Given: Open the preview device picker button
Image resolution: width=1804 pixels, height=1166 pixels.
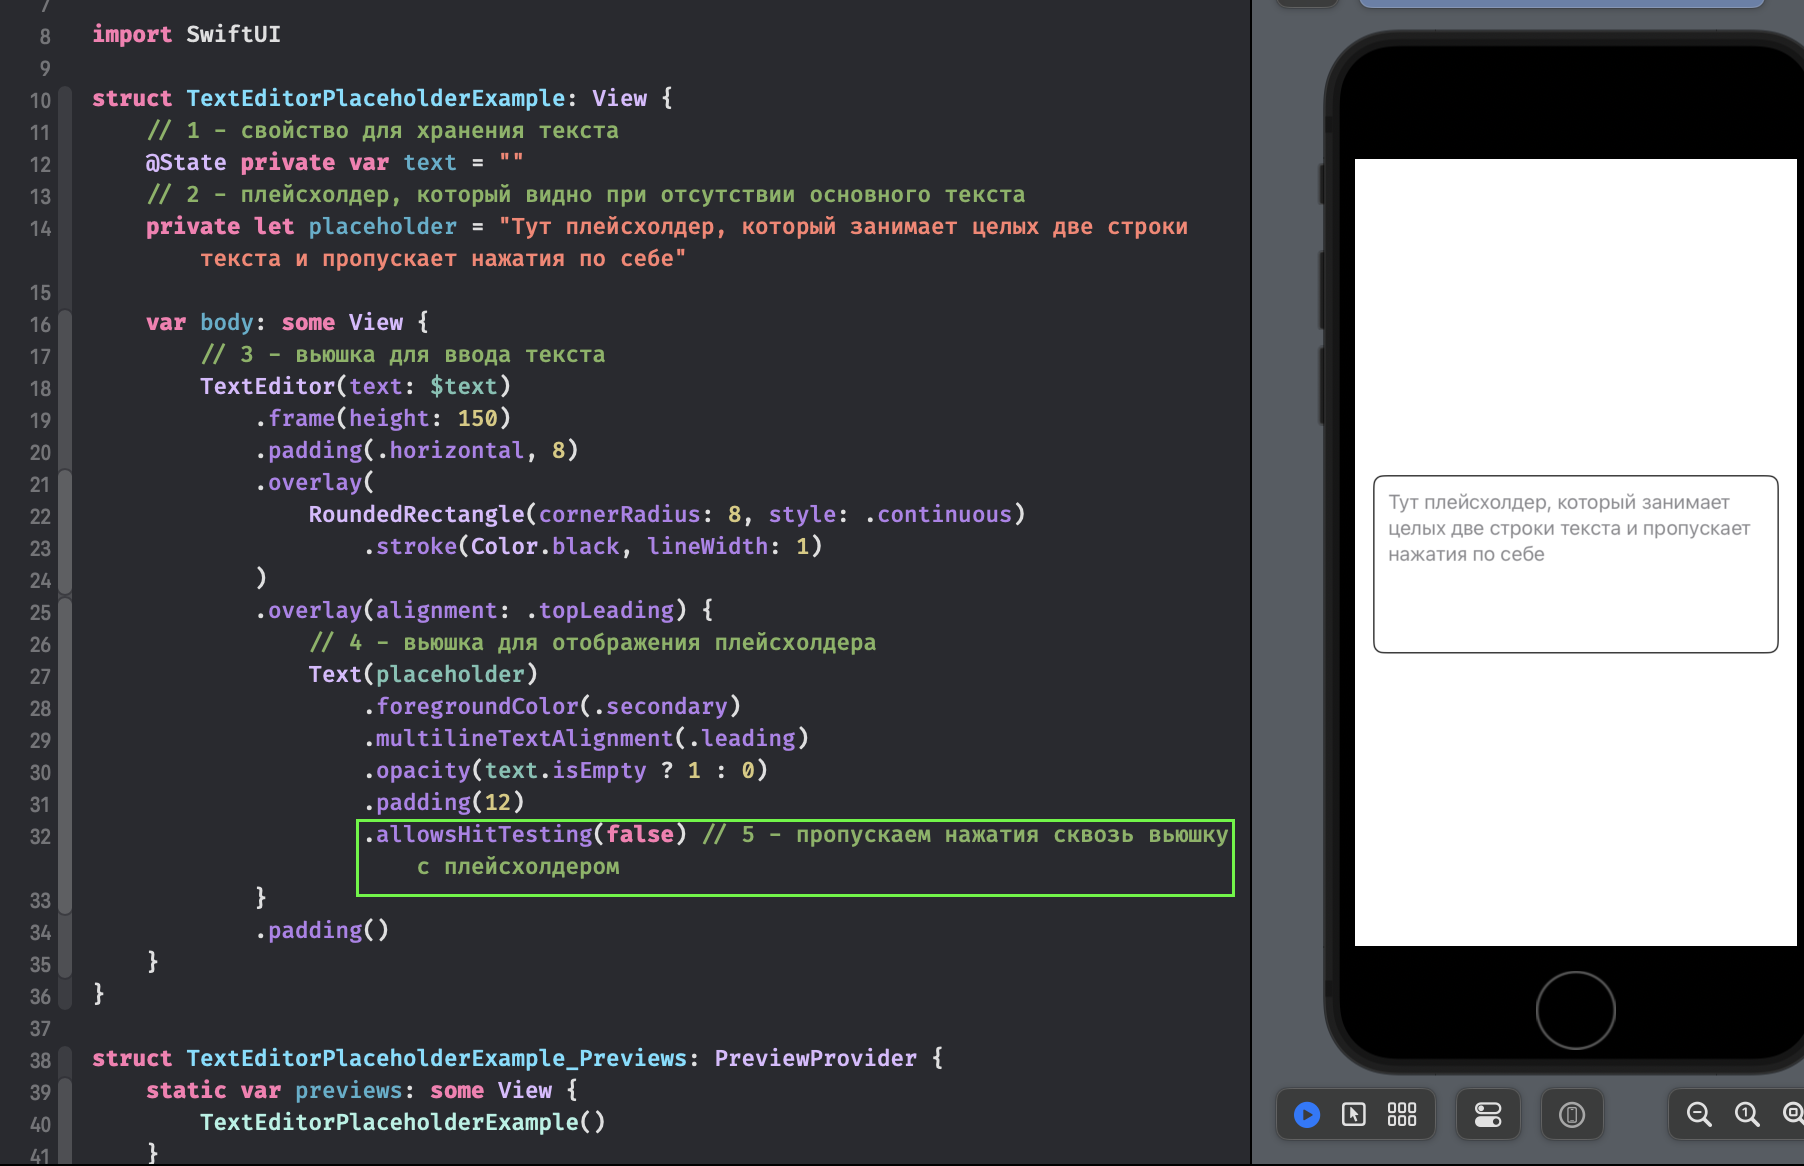Looking at the screenshot, I should point(1572,1114).
